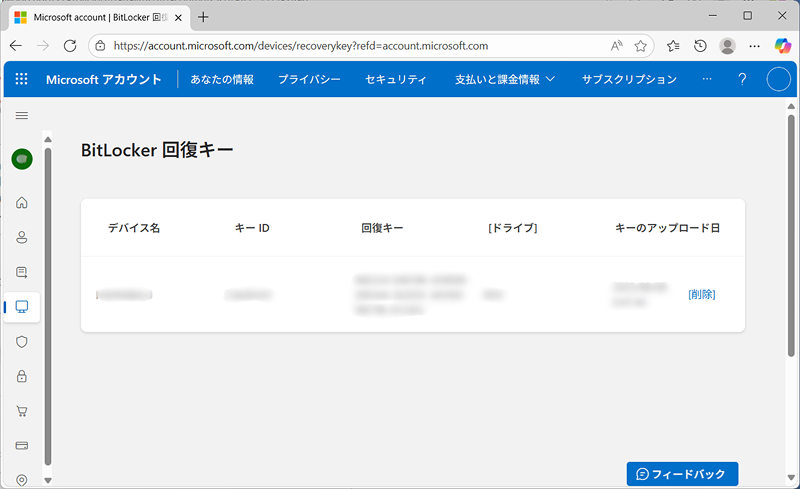Screen dimensions: 800x489
Task: Open the Microsoft app launcher grid
Action: (x=22, y=80)
